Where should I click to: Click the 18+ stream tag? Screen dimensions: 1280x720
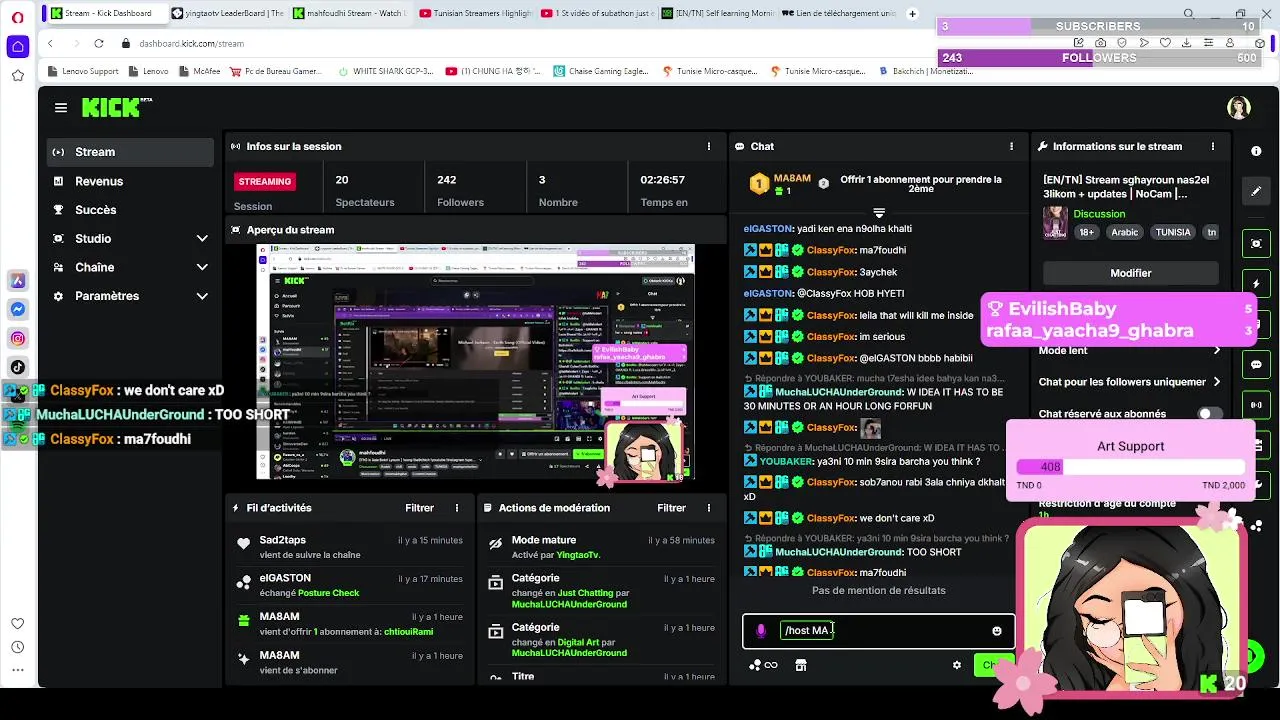tap(1087, 232)
